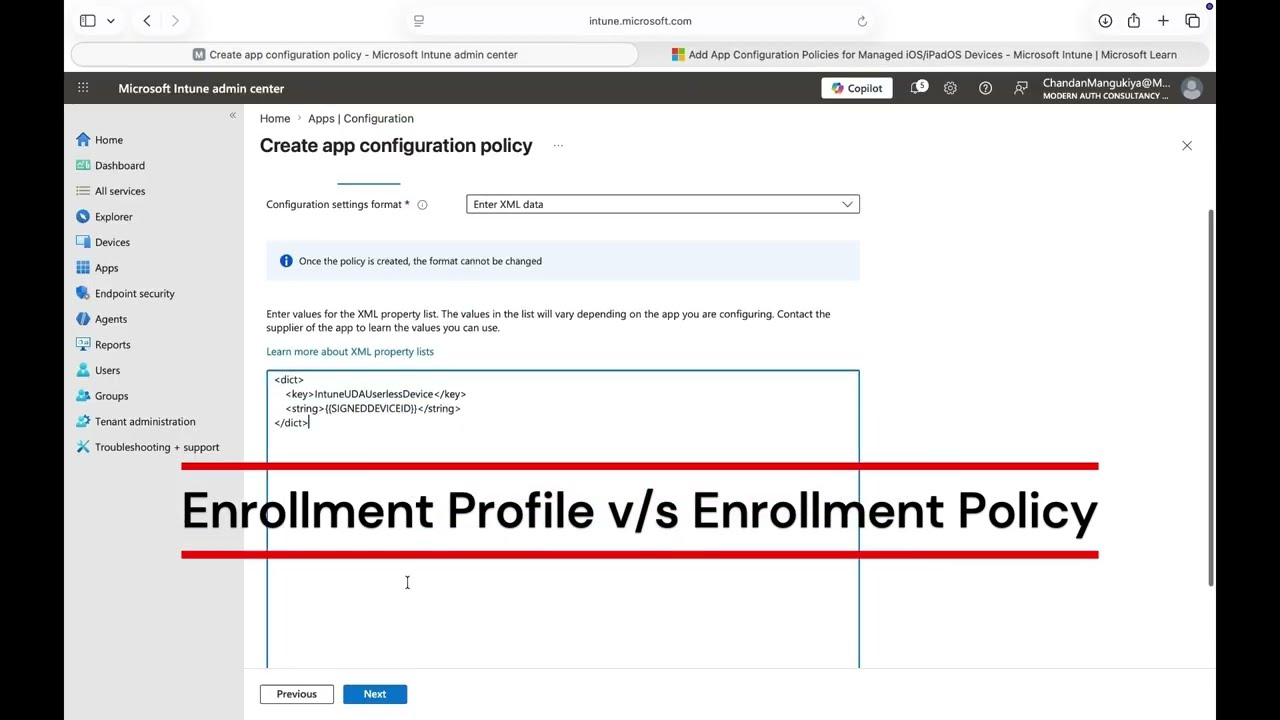Image resolution: width=1280 pixels, height=720 pixels.
Task: Open Users in the sidebar
Action: [x=98, y=370]
